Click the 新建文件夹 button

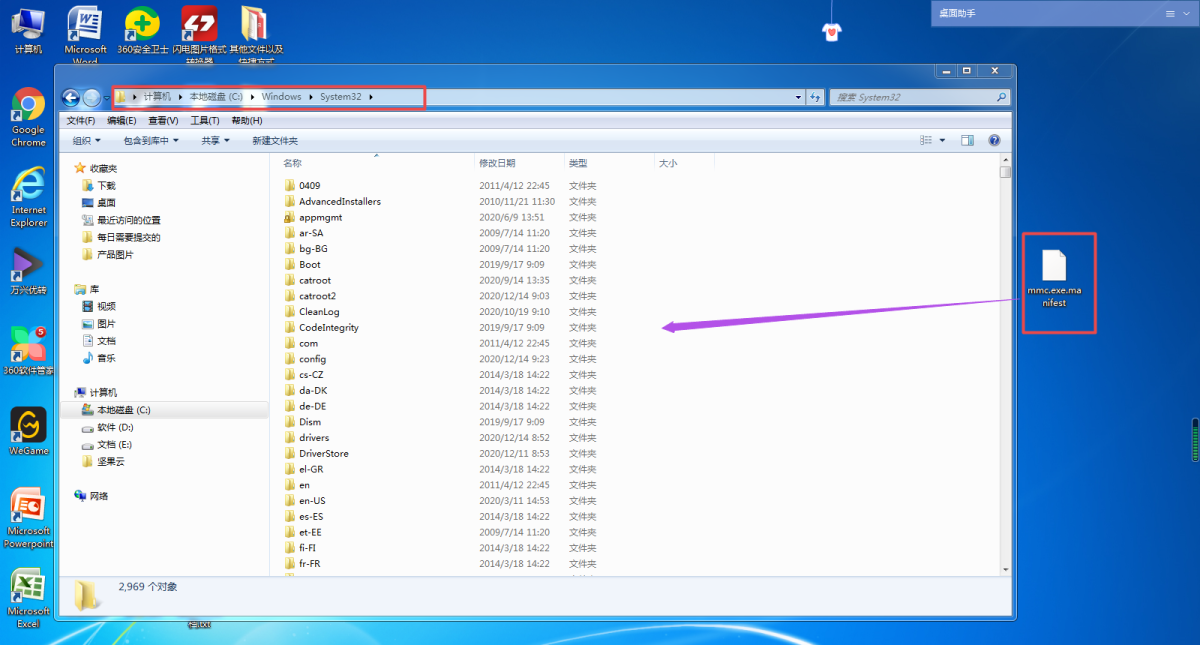(274, 141)
